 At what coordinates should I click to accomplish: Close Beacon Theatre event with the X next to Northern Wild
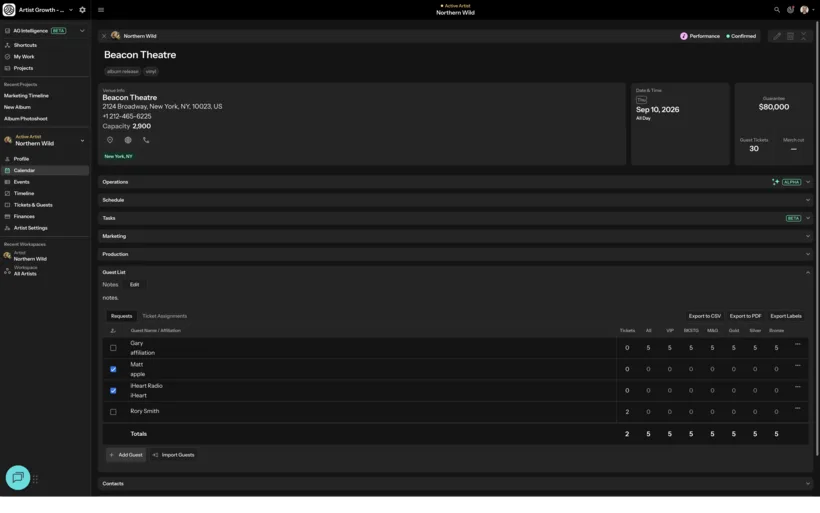click(x=104, y=36)
